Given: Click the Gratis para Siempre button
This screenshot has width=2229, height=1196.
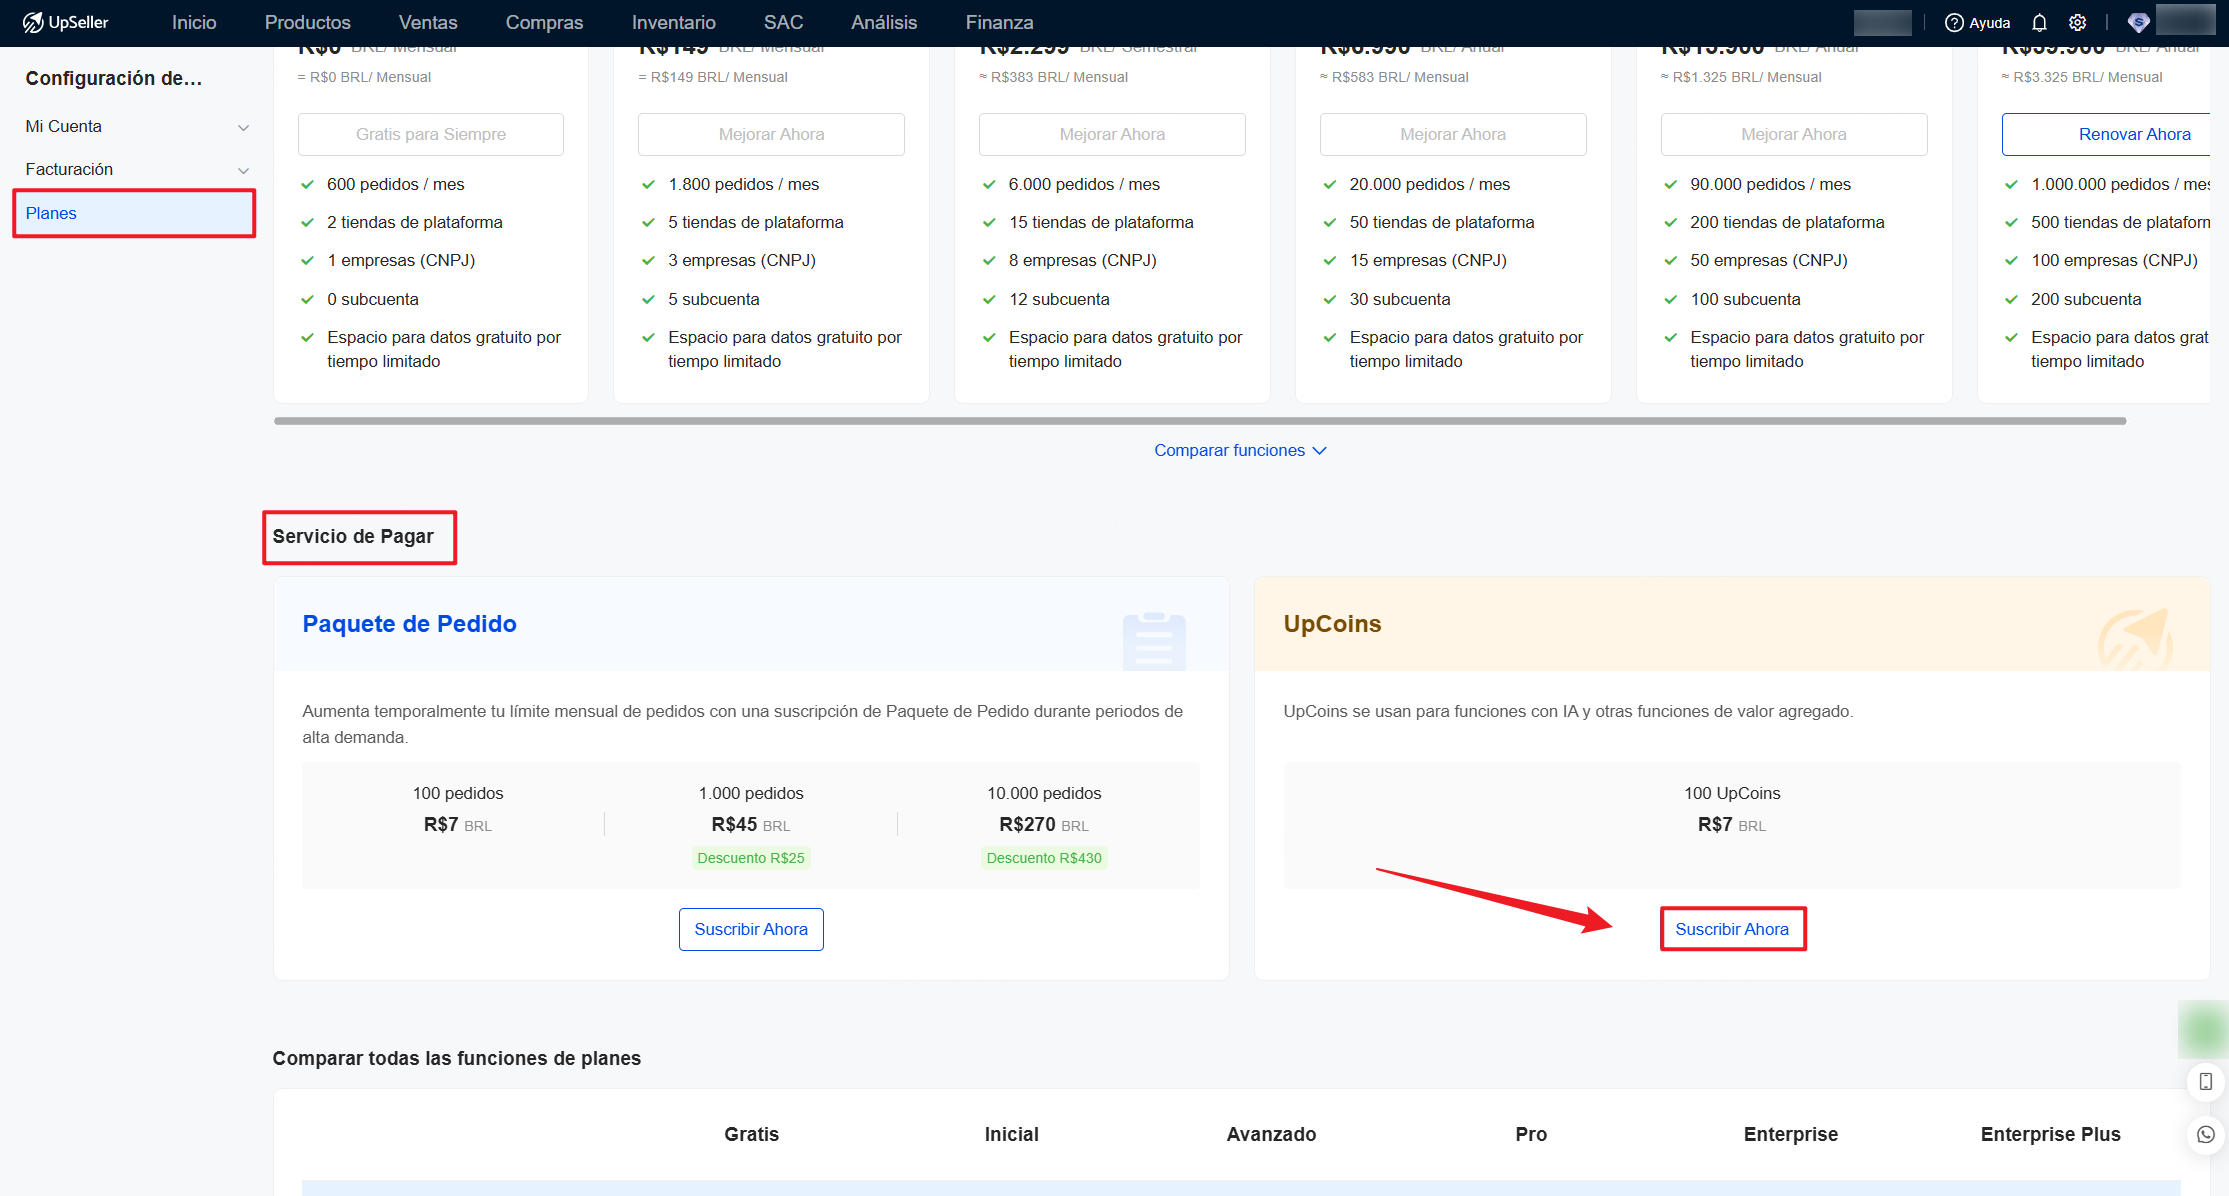Looking at the screenshot, I should point(430,134).
